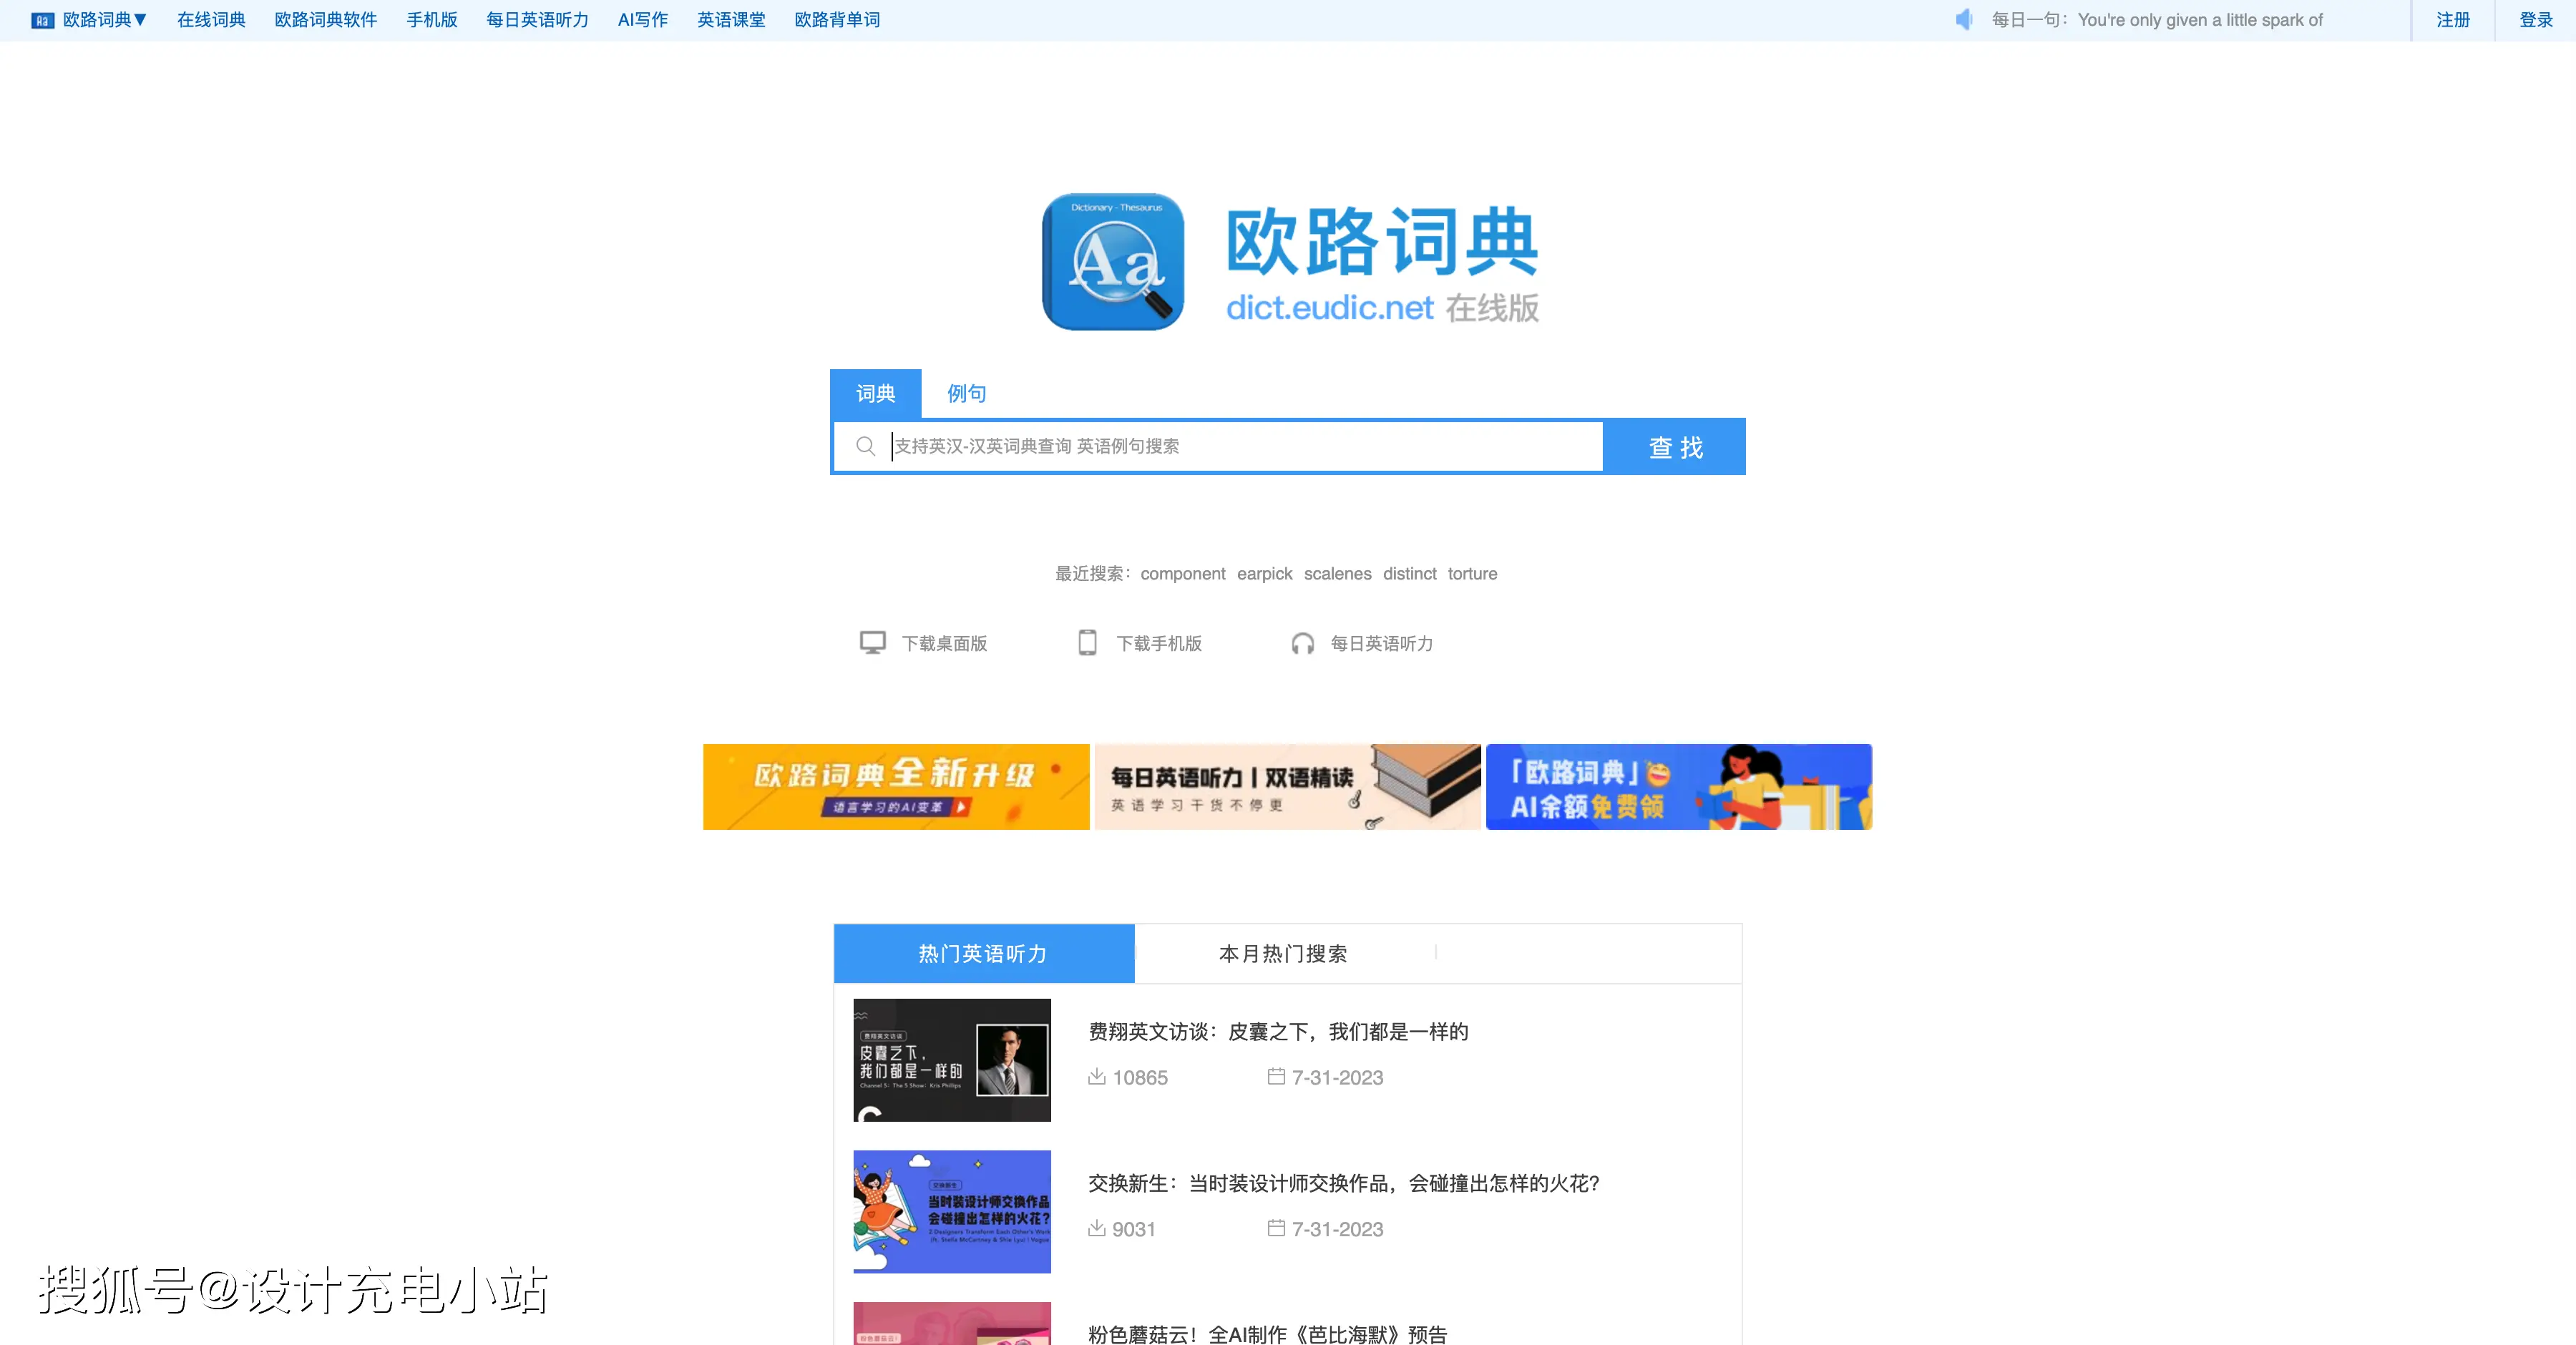Click the calendar icon of the 费翔英文访谈 entry
The height and width of the screenshot is (1345, 2576).
(x=1276, y=1077)
